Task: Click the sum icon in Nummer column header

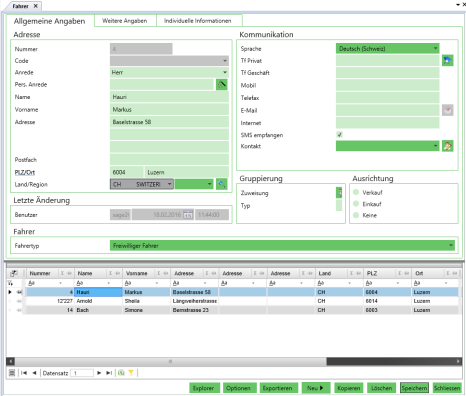Action: [62, 273]
